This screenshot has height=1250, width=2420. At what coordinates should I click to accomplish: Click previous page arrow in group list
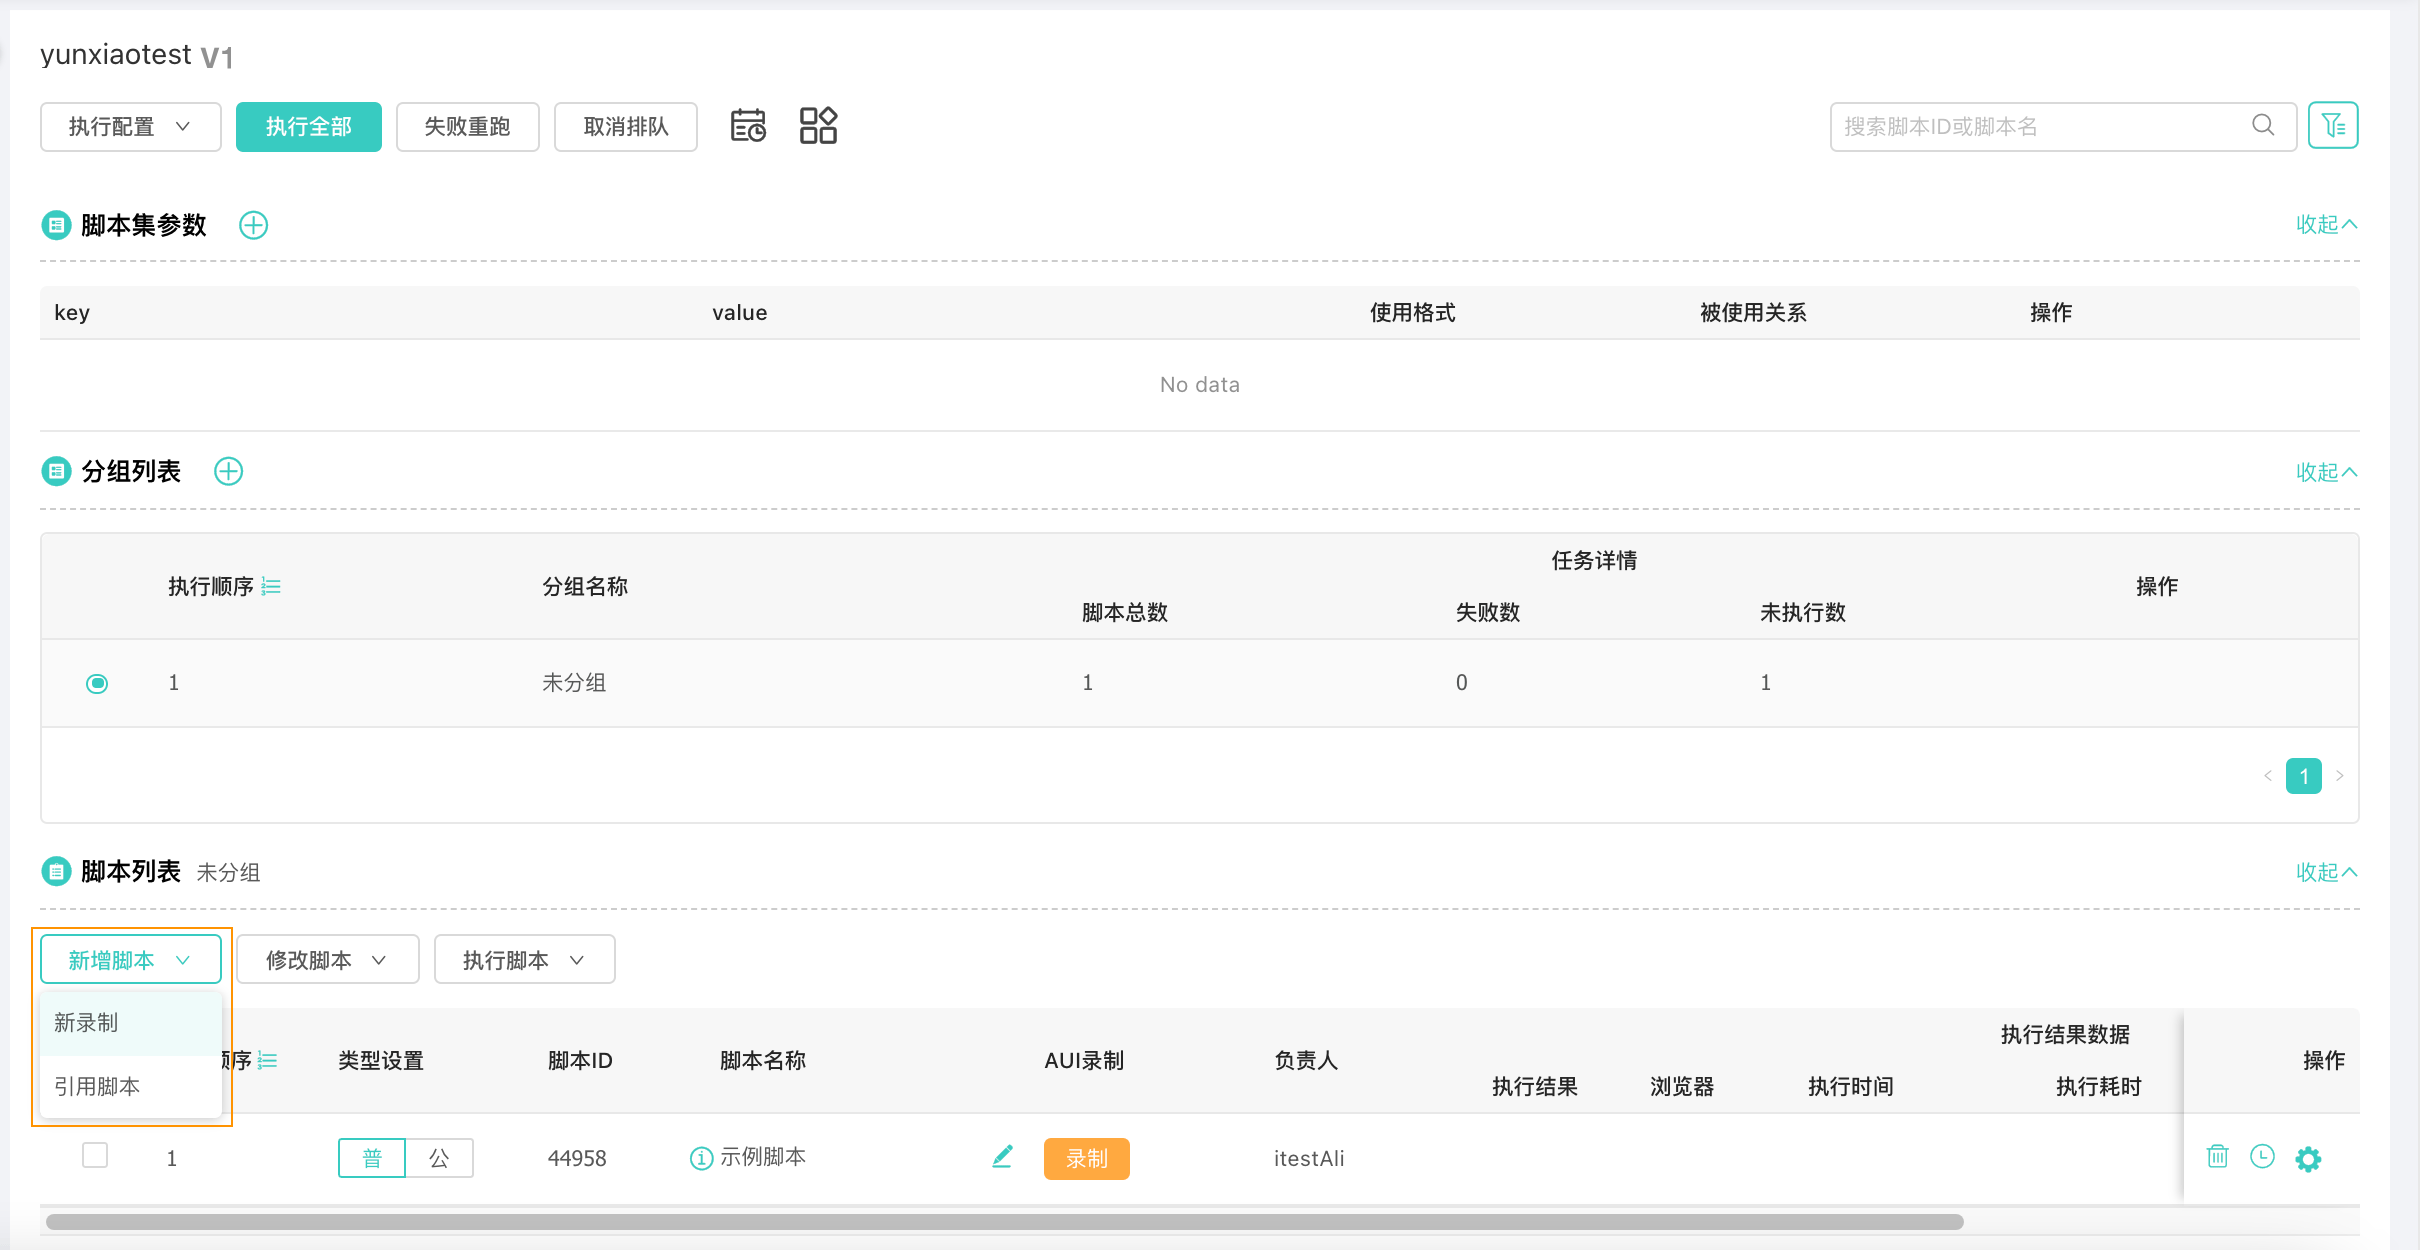point(2268,776)
